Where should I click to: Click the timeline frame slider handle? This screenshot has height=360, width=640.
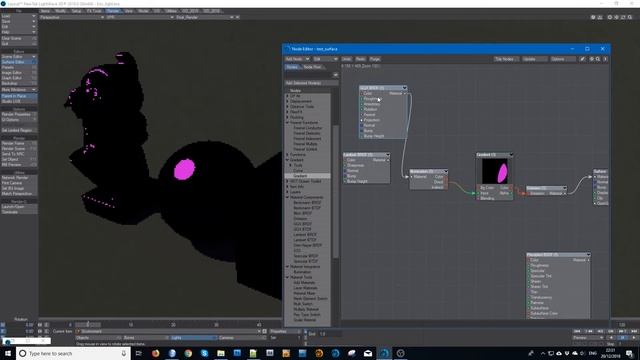[x=88, y=325]
